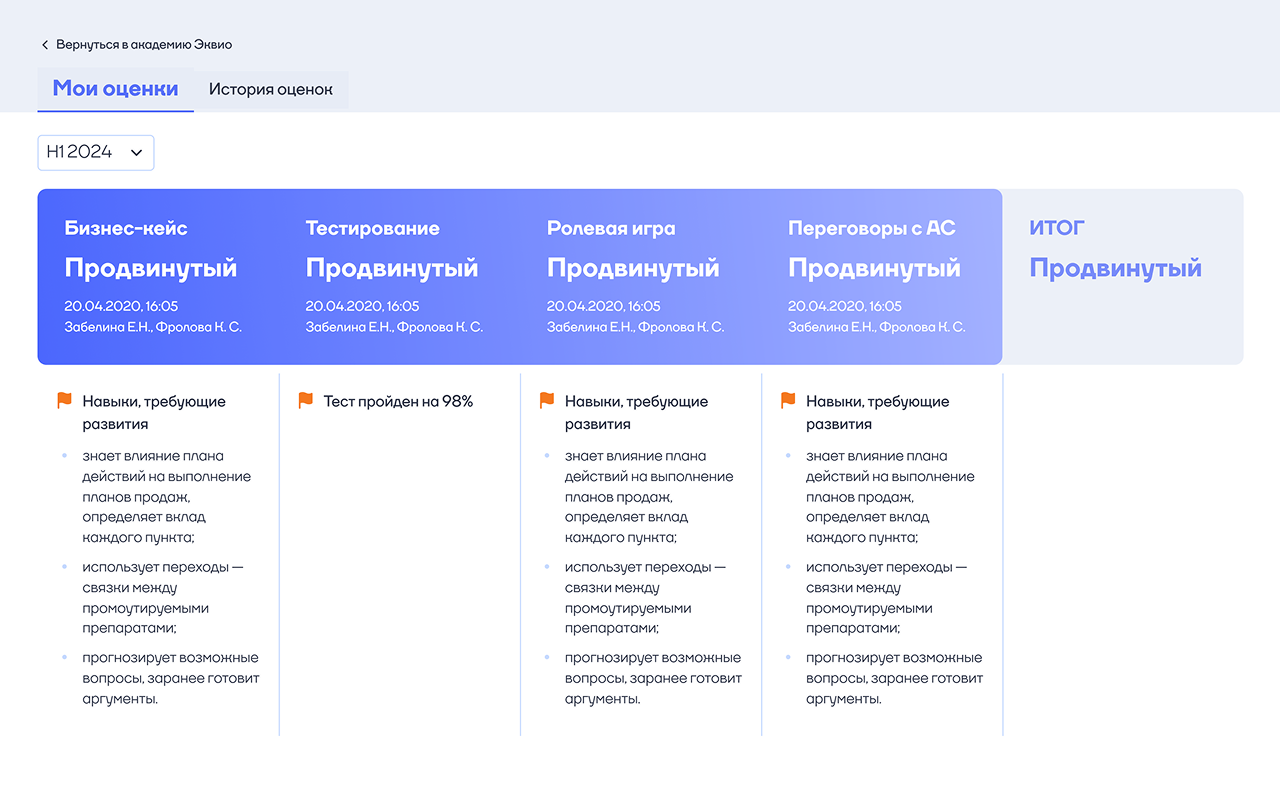Select the Бизнес-кейс assessment heading
Image resolution: width=1280 pixels, height=800 pixels.
click(126, 228)
